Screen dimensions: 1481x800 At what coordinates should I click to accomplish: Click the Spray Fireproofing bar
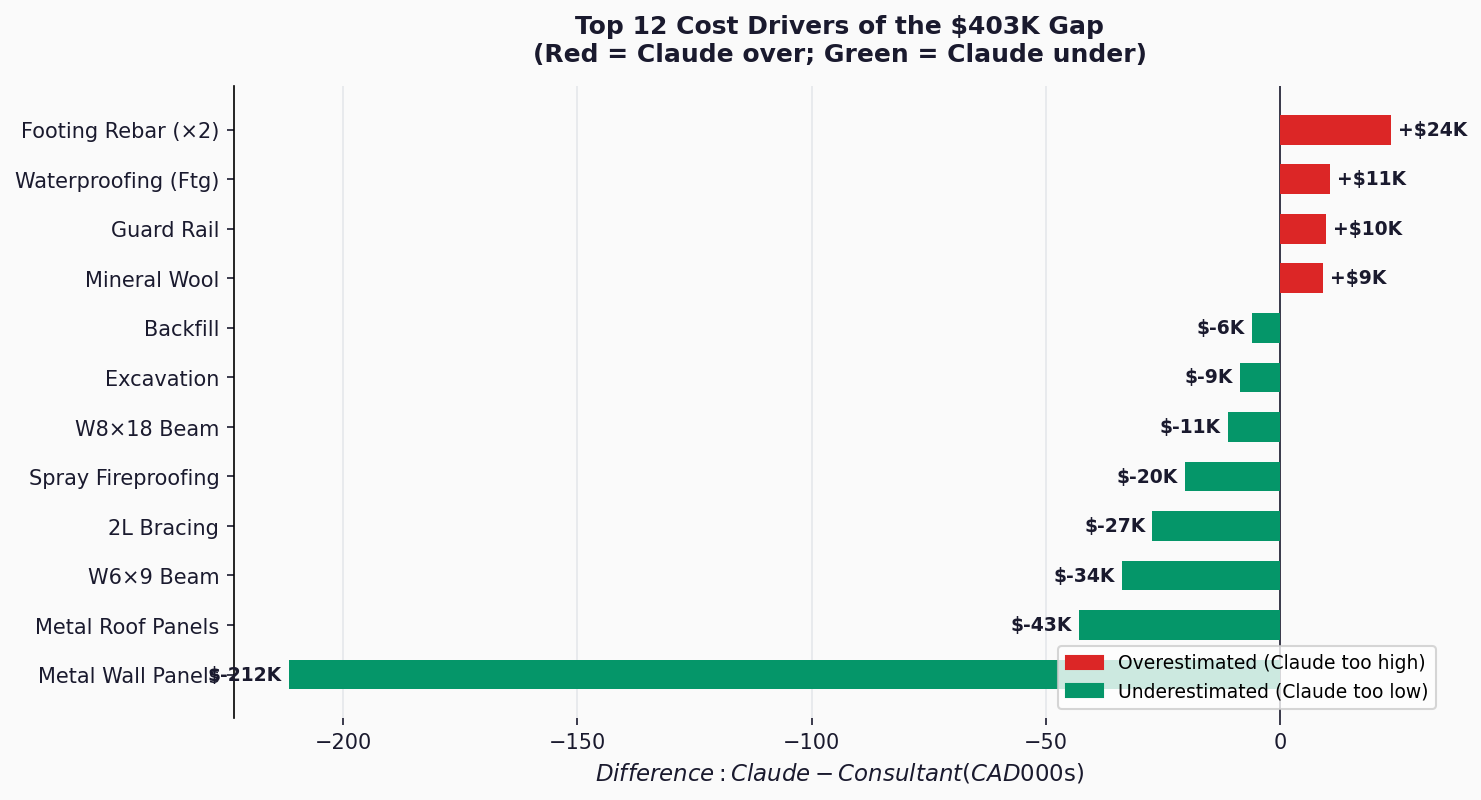(x=1232, y=477)
